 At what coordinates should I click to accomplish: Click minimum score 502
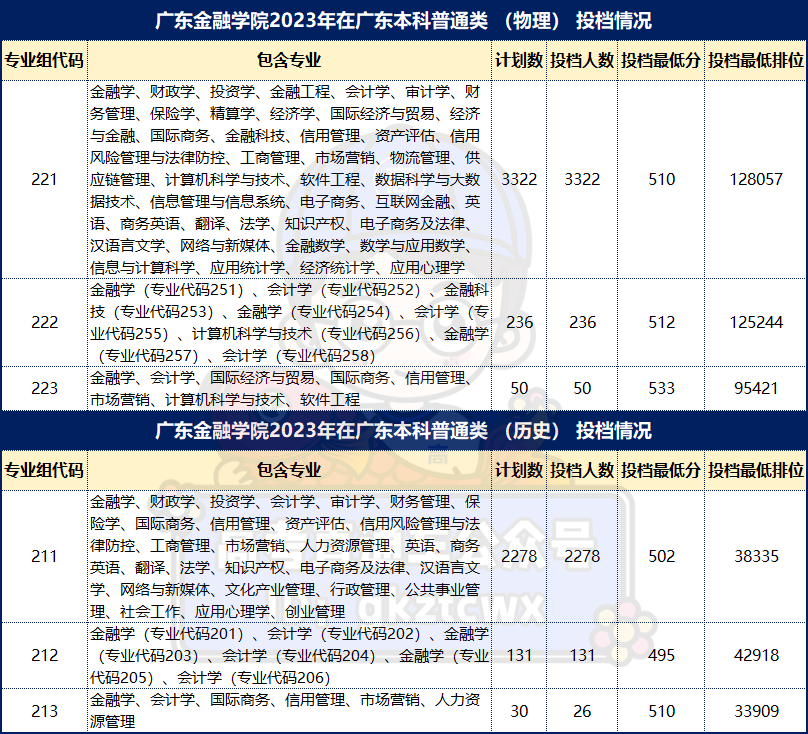[661, 556]
